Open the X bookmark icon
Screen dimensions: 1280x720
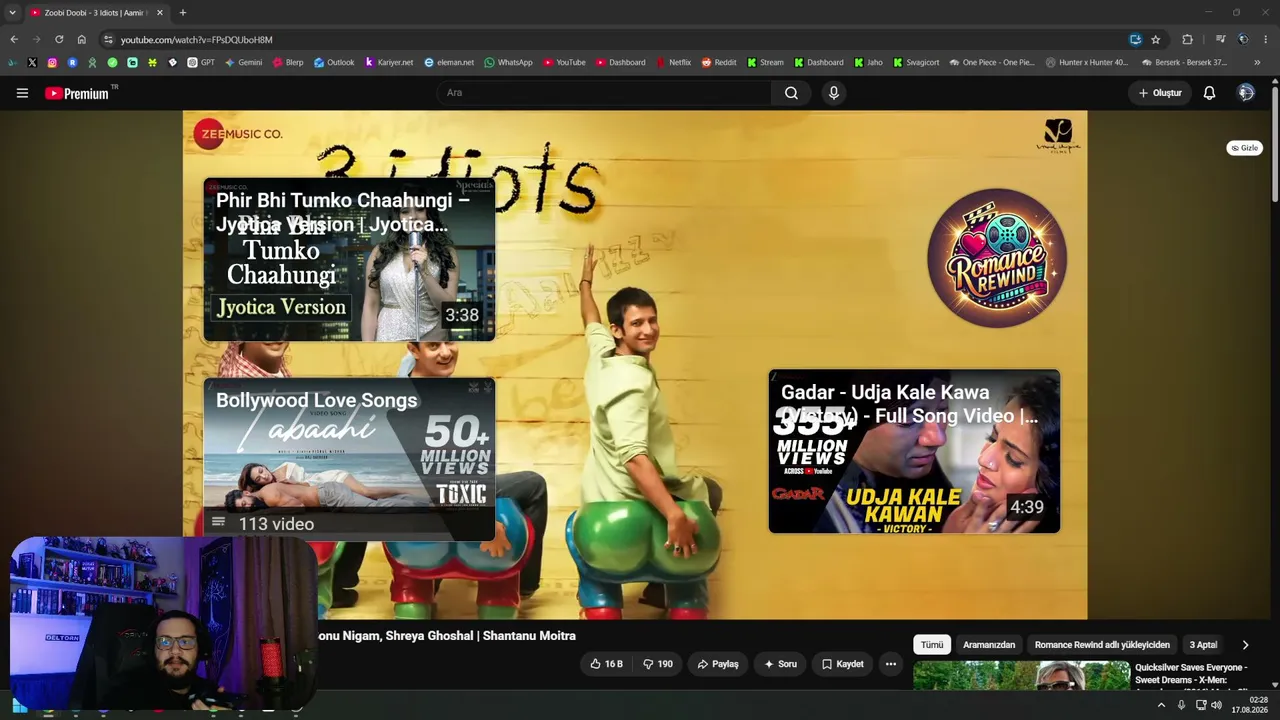[x=32, y=62]
